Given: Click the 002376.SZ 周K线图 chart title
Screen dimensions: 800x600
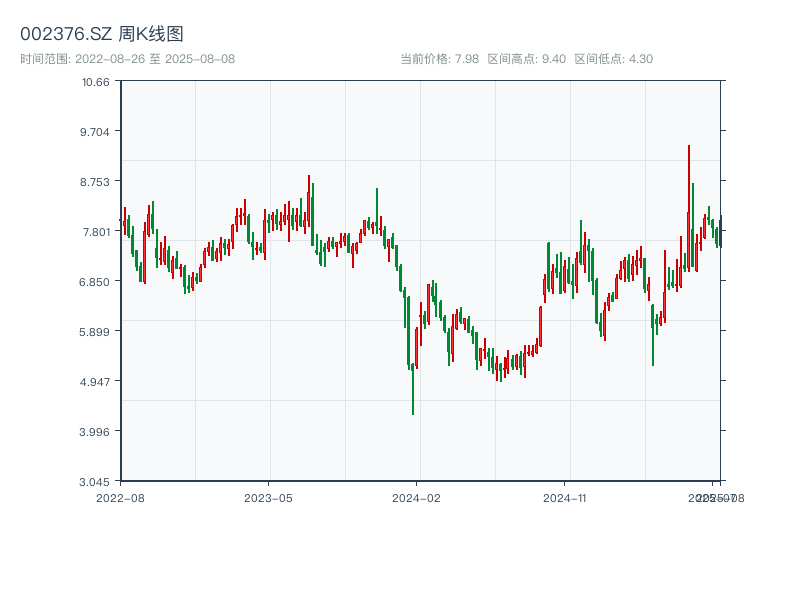Looking at the screenshot, I should 102,34.
